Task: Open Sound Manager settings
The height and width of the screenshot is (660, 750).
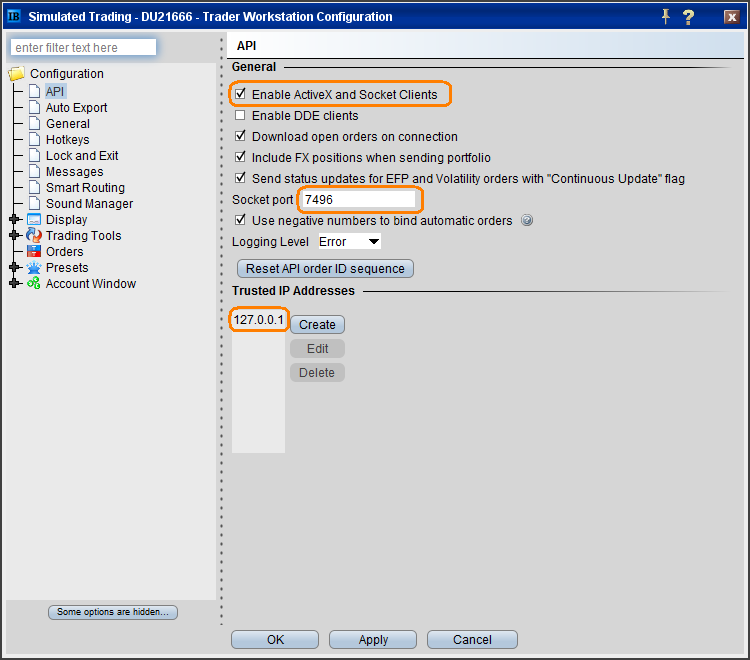Action: pos(89,204)
